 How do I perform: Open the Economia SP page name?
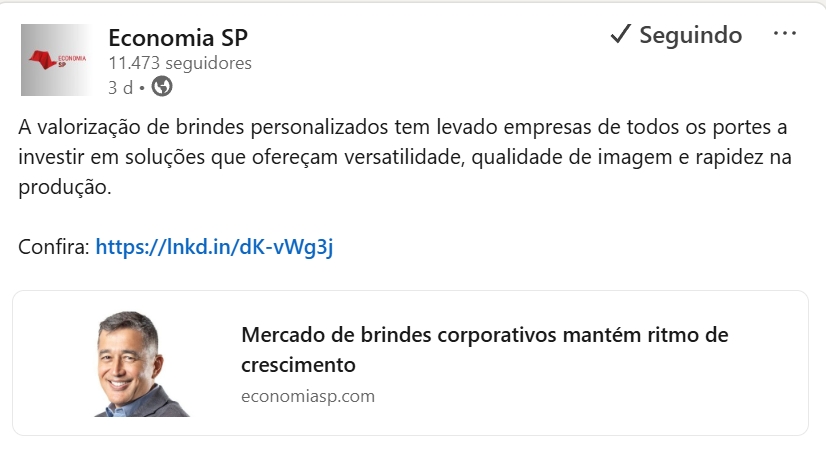click(177, 38)
